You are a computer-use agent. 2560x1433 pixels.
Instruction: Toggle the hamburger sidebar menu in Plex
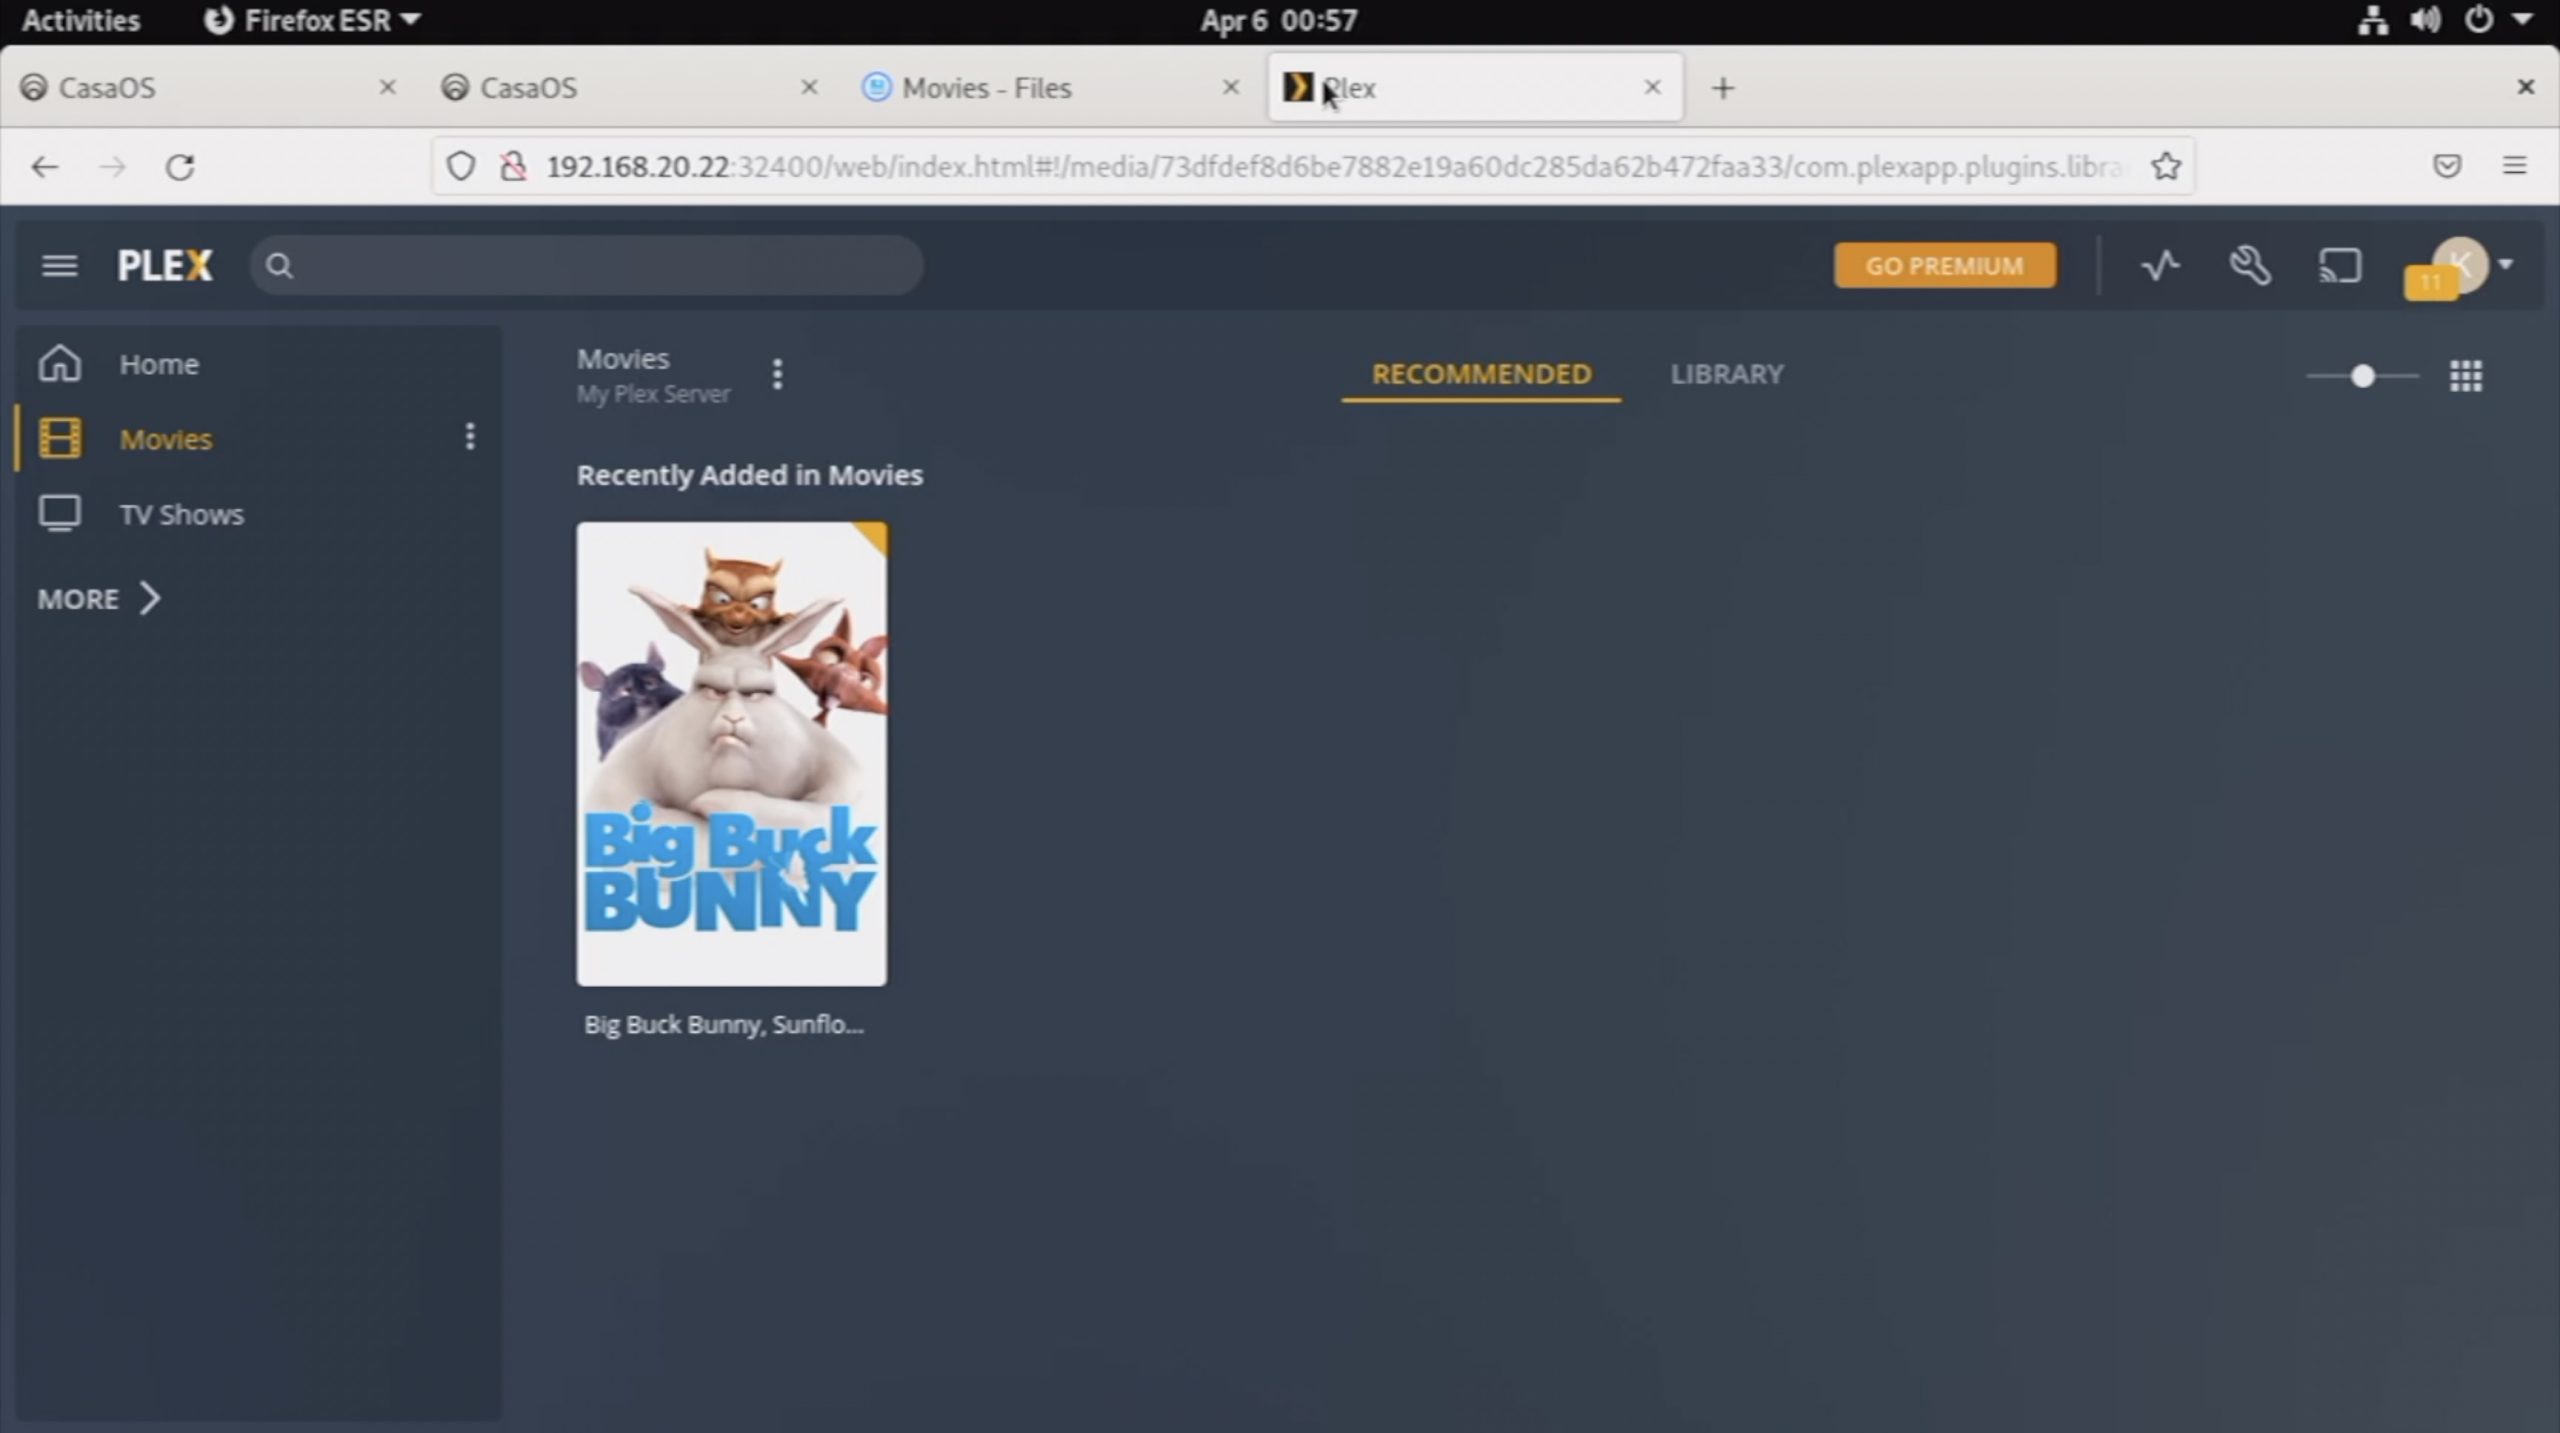pyautogui.click(x=59, y=266)
